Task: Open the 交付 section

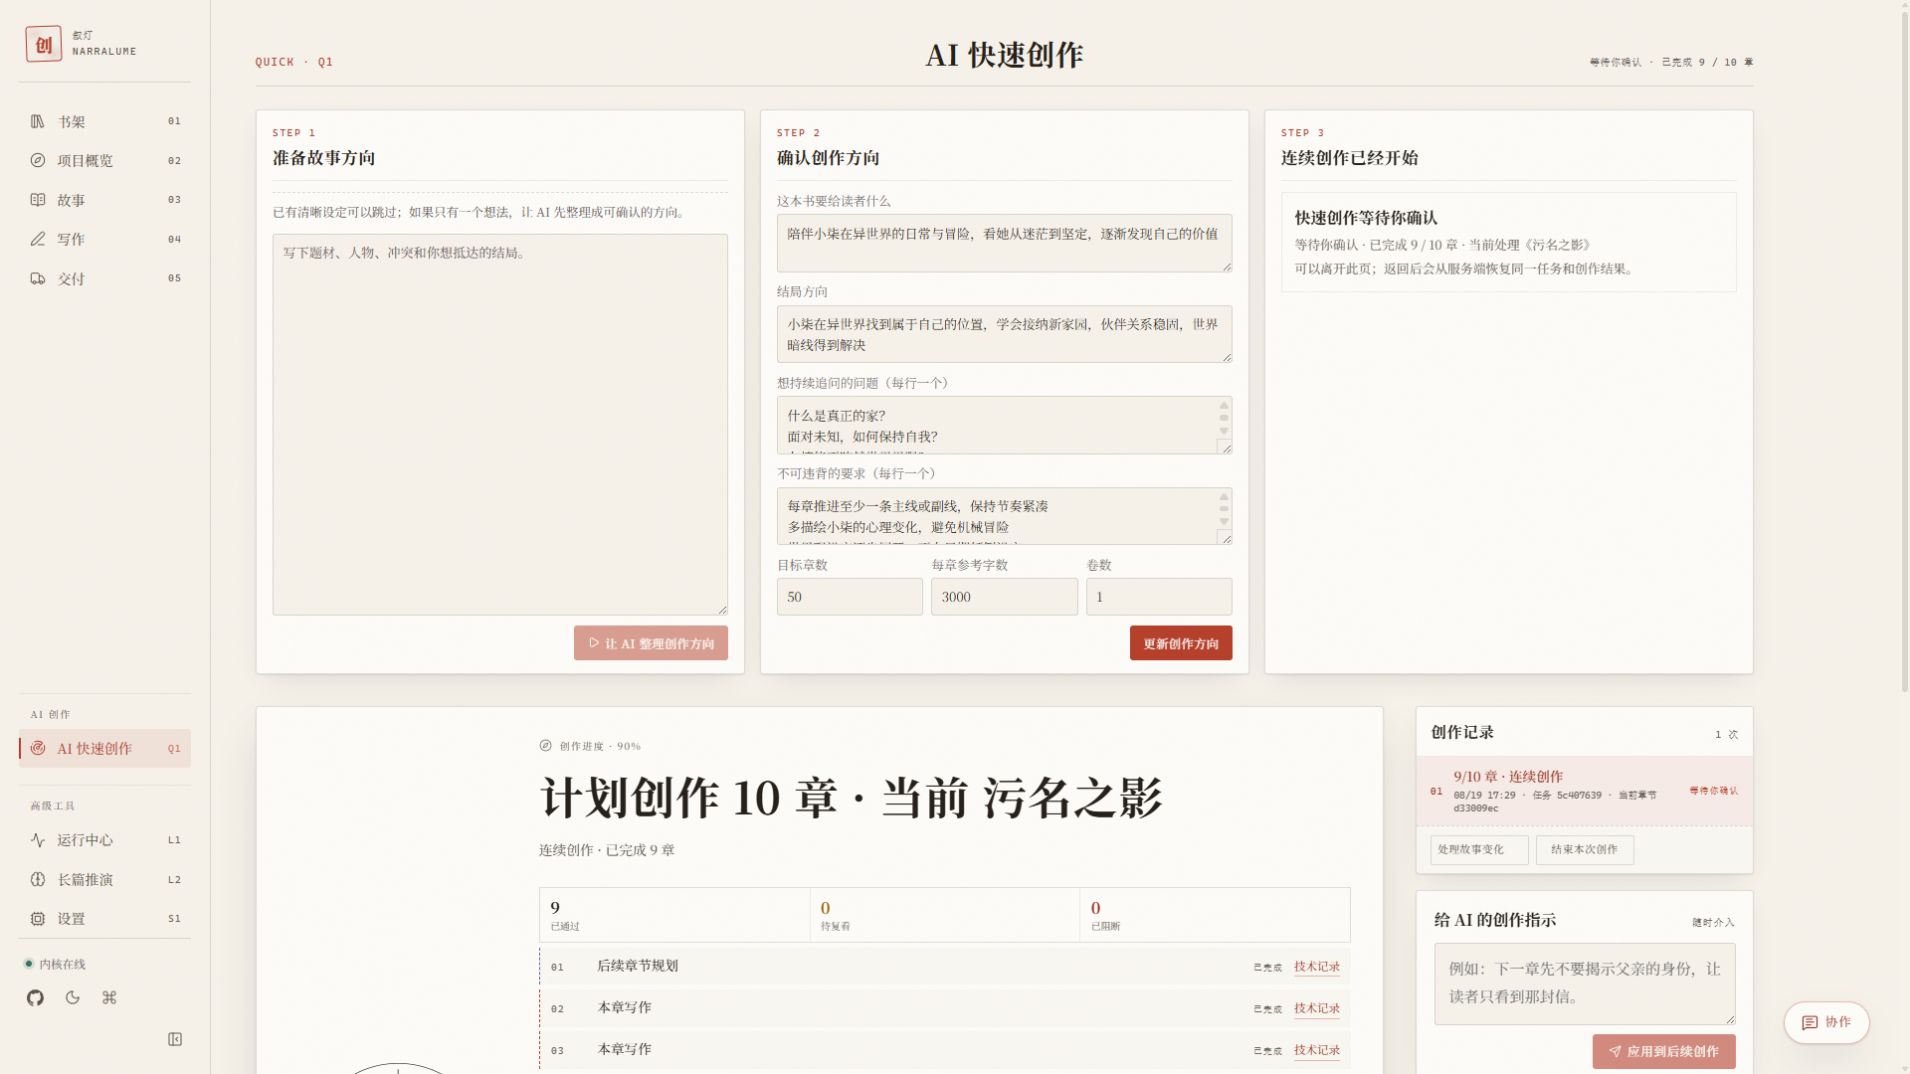Action: click(105, 279)
